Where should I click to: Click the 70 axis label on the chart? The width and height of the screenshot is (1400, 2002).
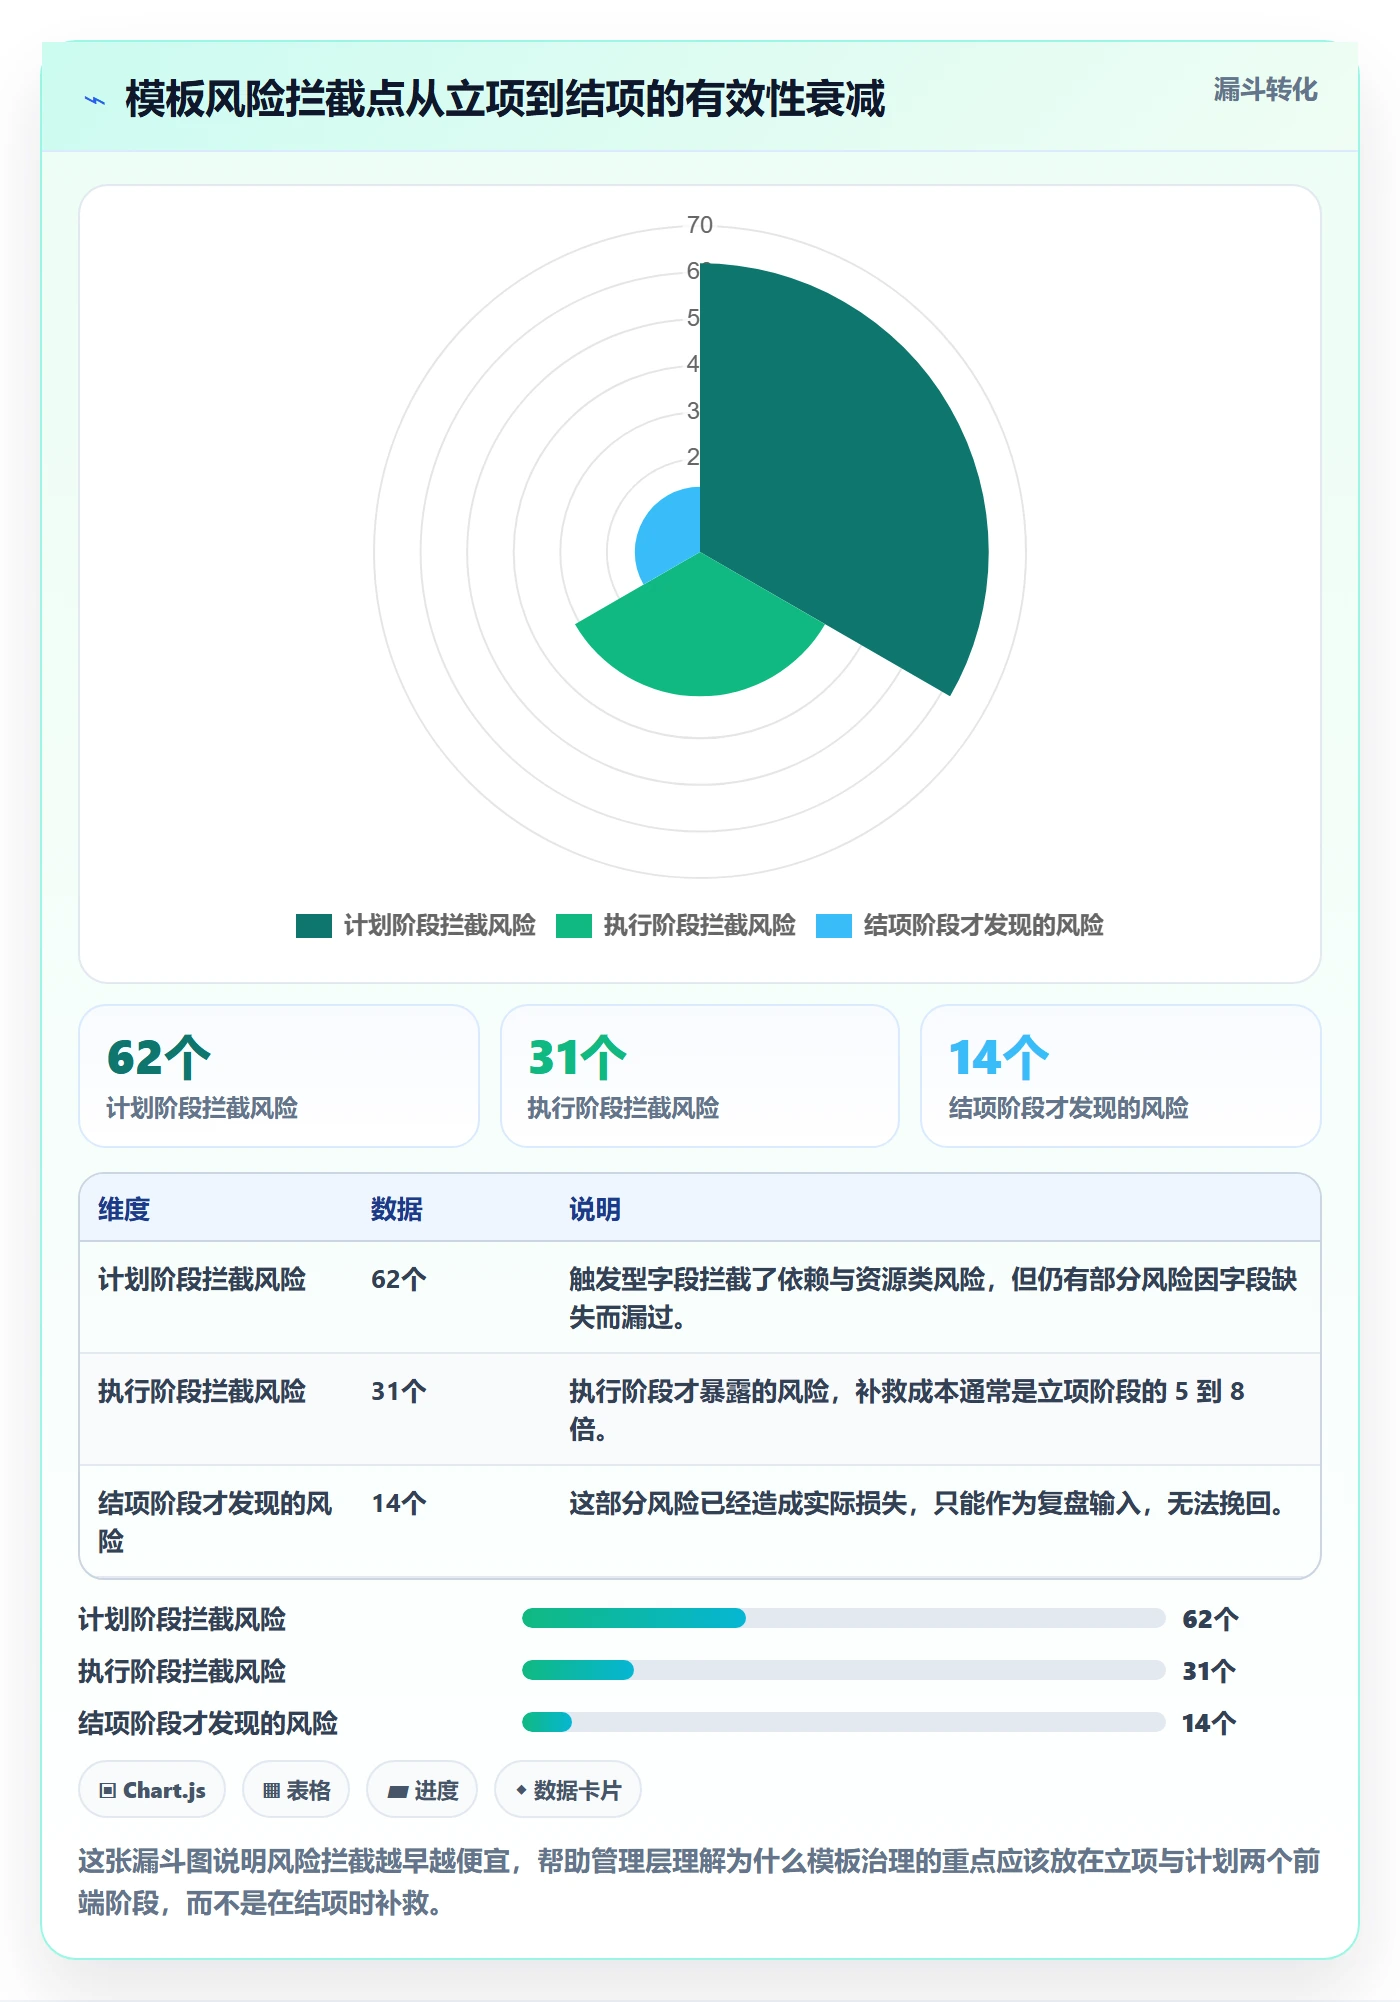[700, 225]
